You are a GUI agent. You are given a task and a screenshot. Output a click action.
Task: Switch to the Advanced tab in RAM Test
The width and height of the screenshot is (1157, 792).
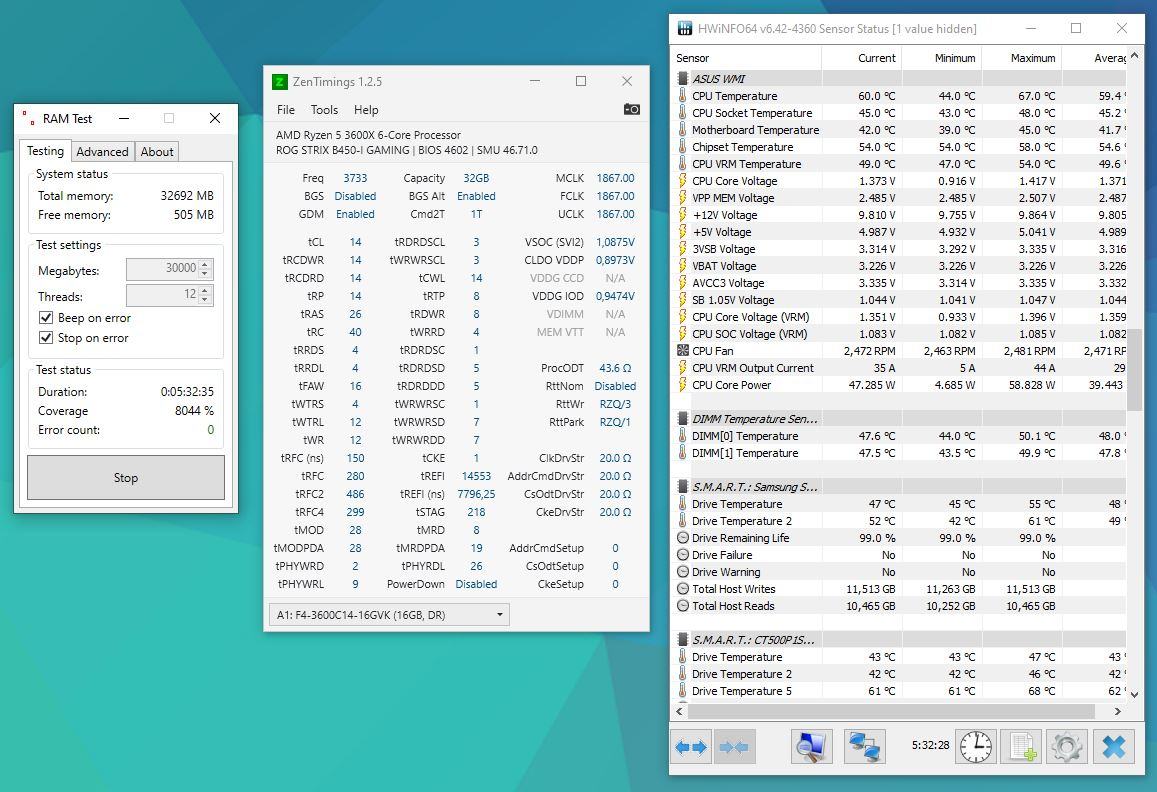pyautogui.click(x=103, y=152)
